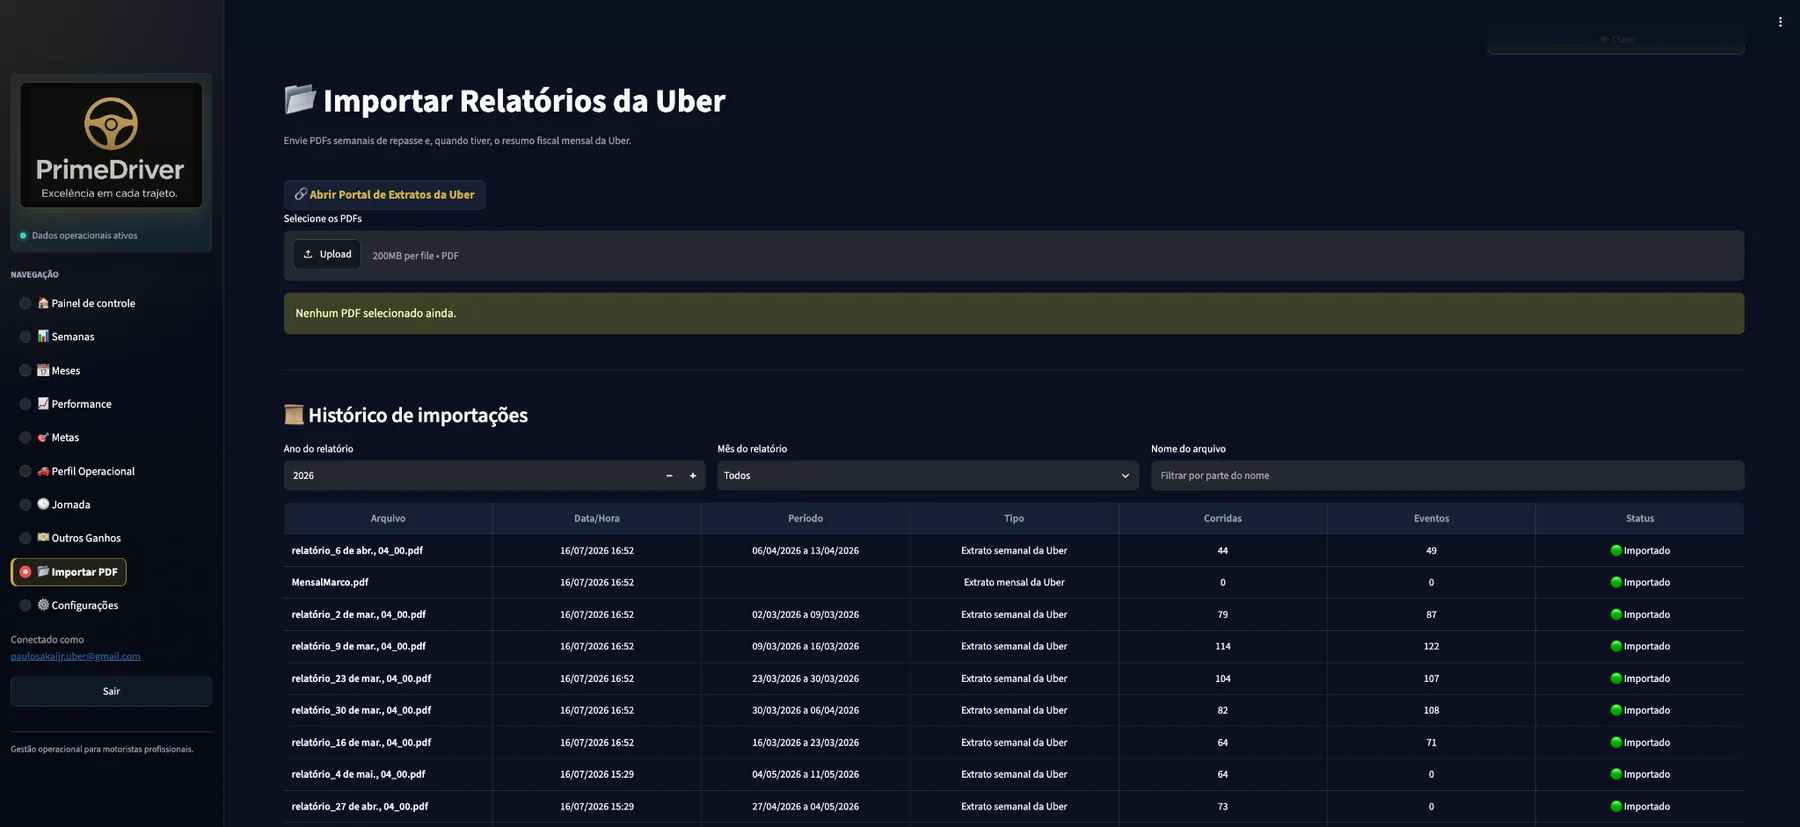1800x827 pixels.
Task: Sort by the Arquivo column header
Action: tap(388, 518)
